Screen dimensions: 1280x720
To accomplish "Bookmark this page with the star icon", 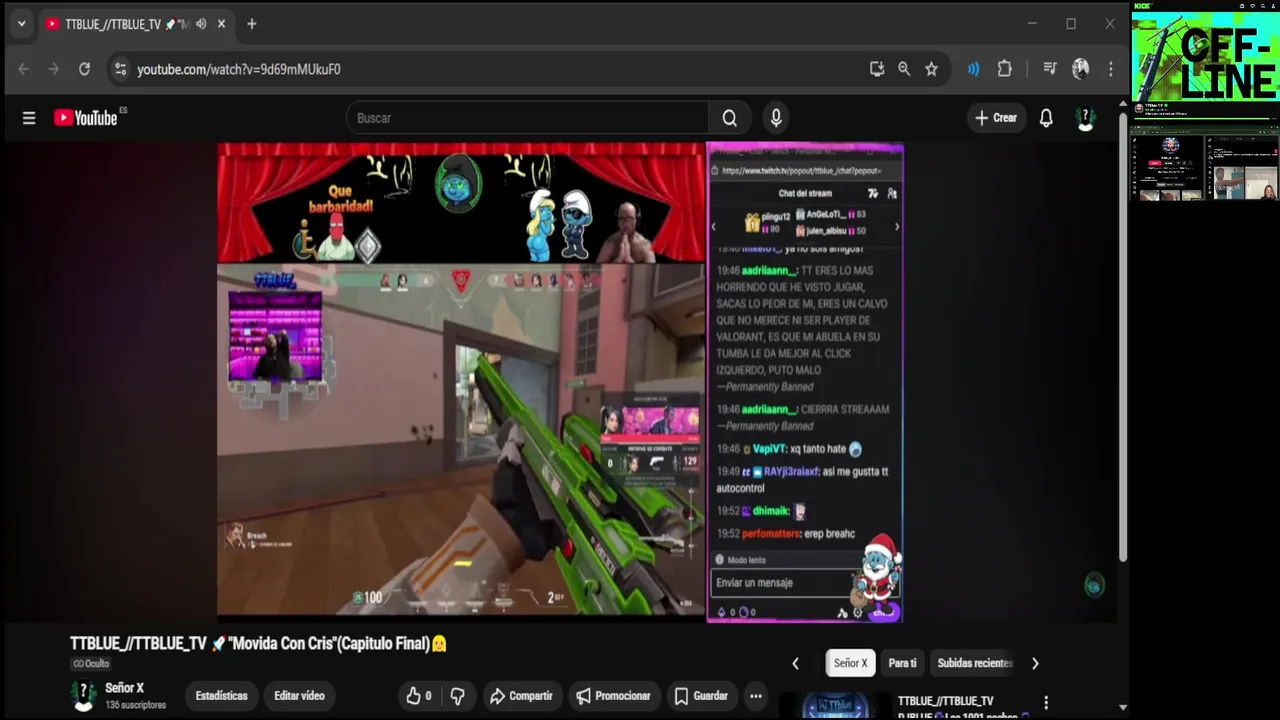I will coord(931,69).
